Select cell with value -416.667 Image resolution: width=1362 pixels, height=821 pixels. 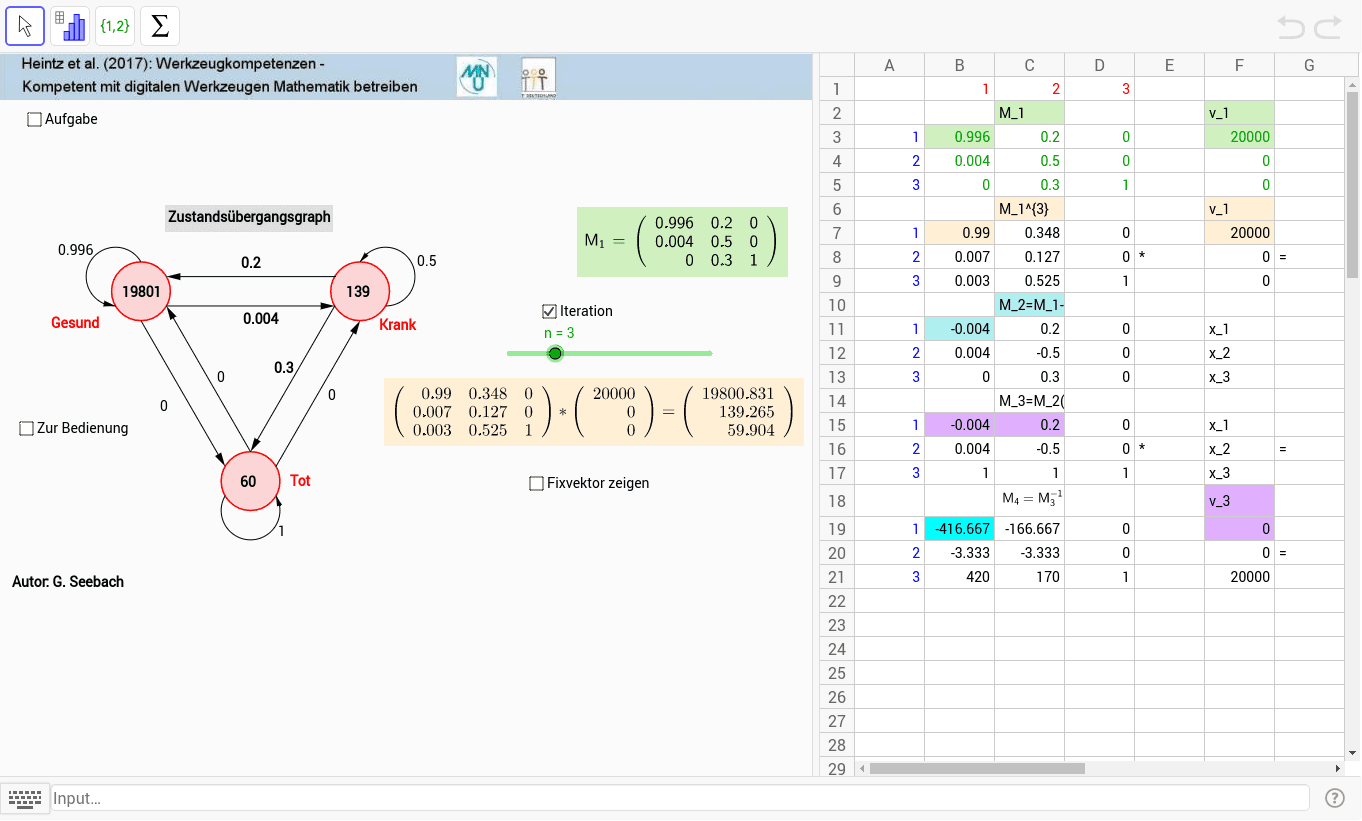coord(959,529)
